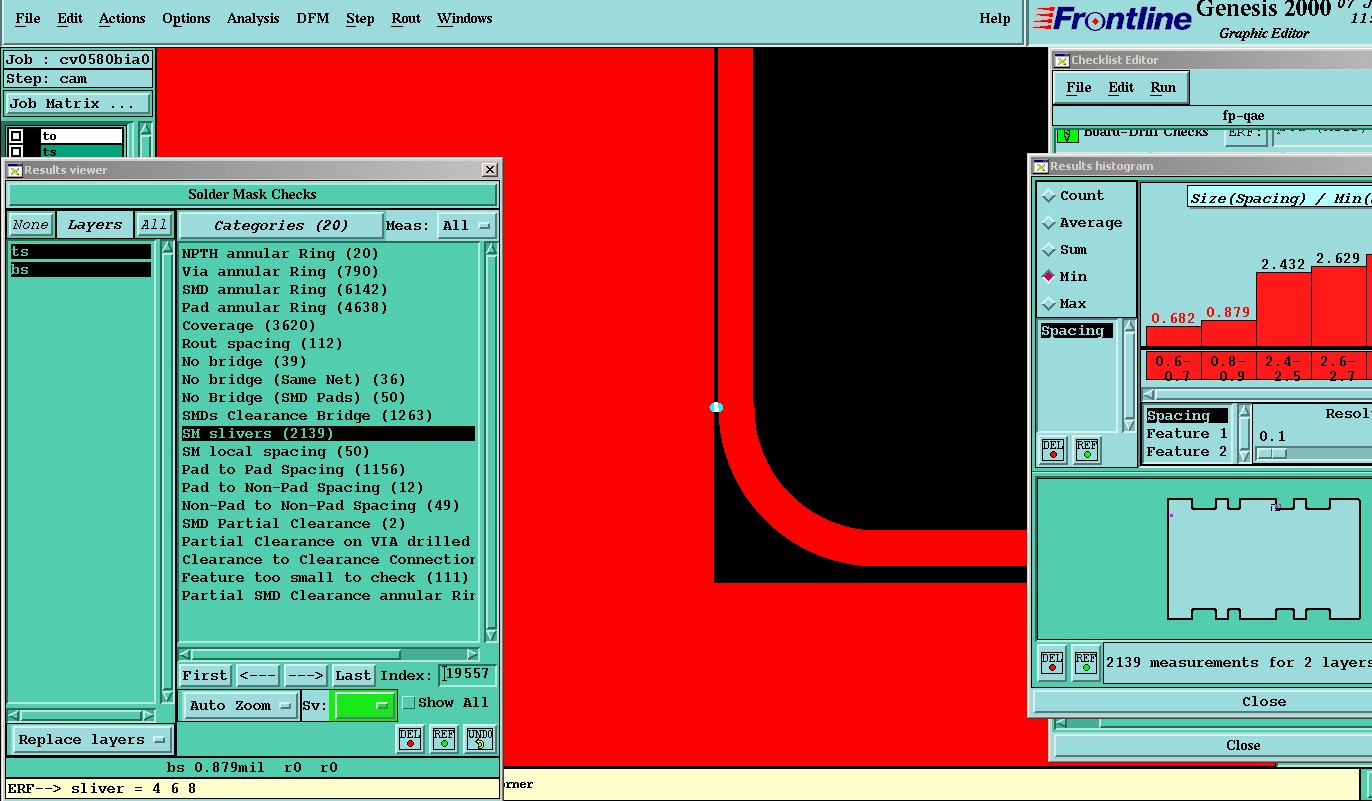Image resolution: width=1372 pixels, height=801 pixels.
Task: Open the Meas All dropdown
Action: click(x=468, y=225)
